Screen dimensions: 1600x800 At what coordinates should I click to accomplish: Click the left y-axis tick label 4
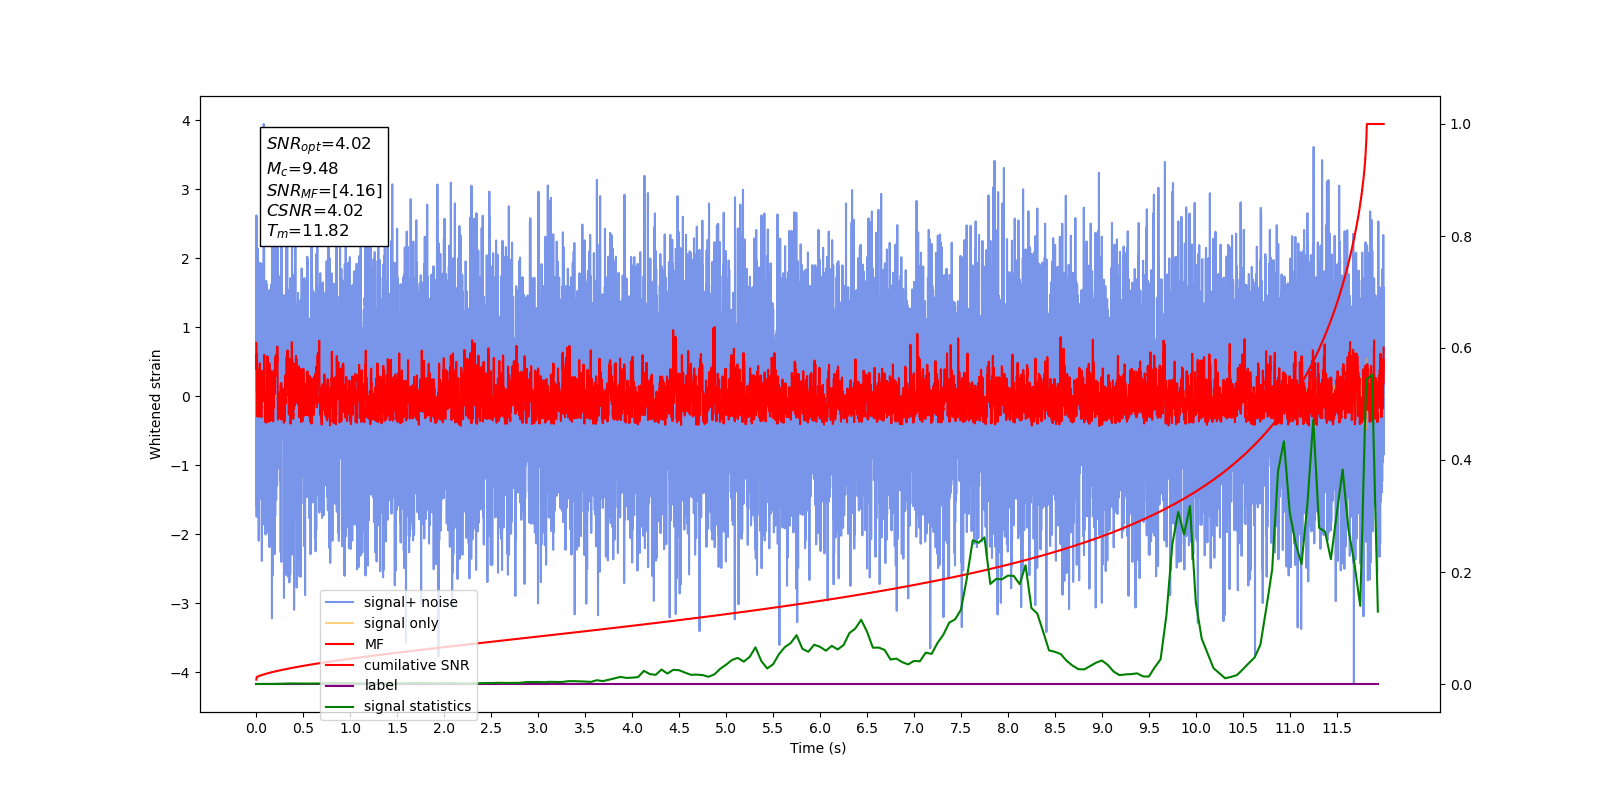185,121
